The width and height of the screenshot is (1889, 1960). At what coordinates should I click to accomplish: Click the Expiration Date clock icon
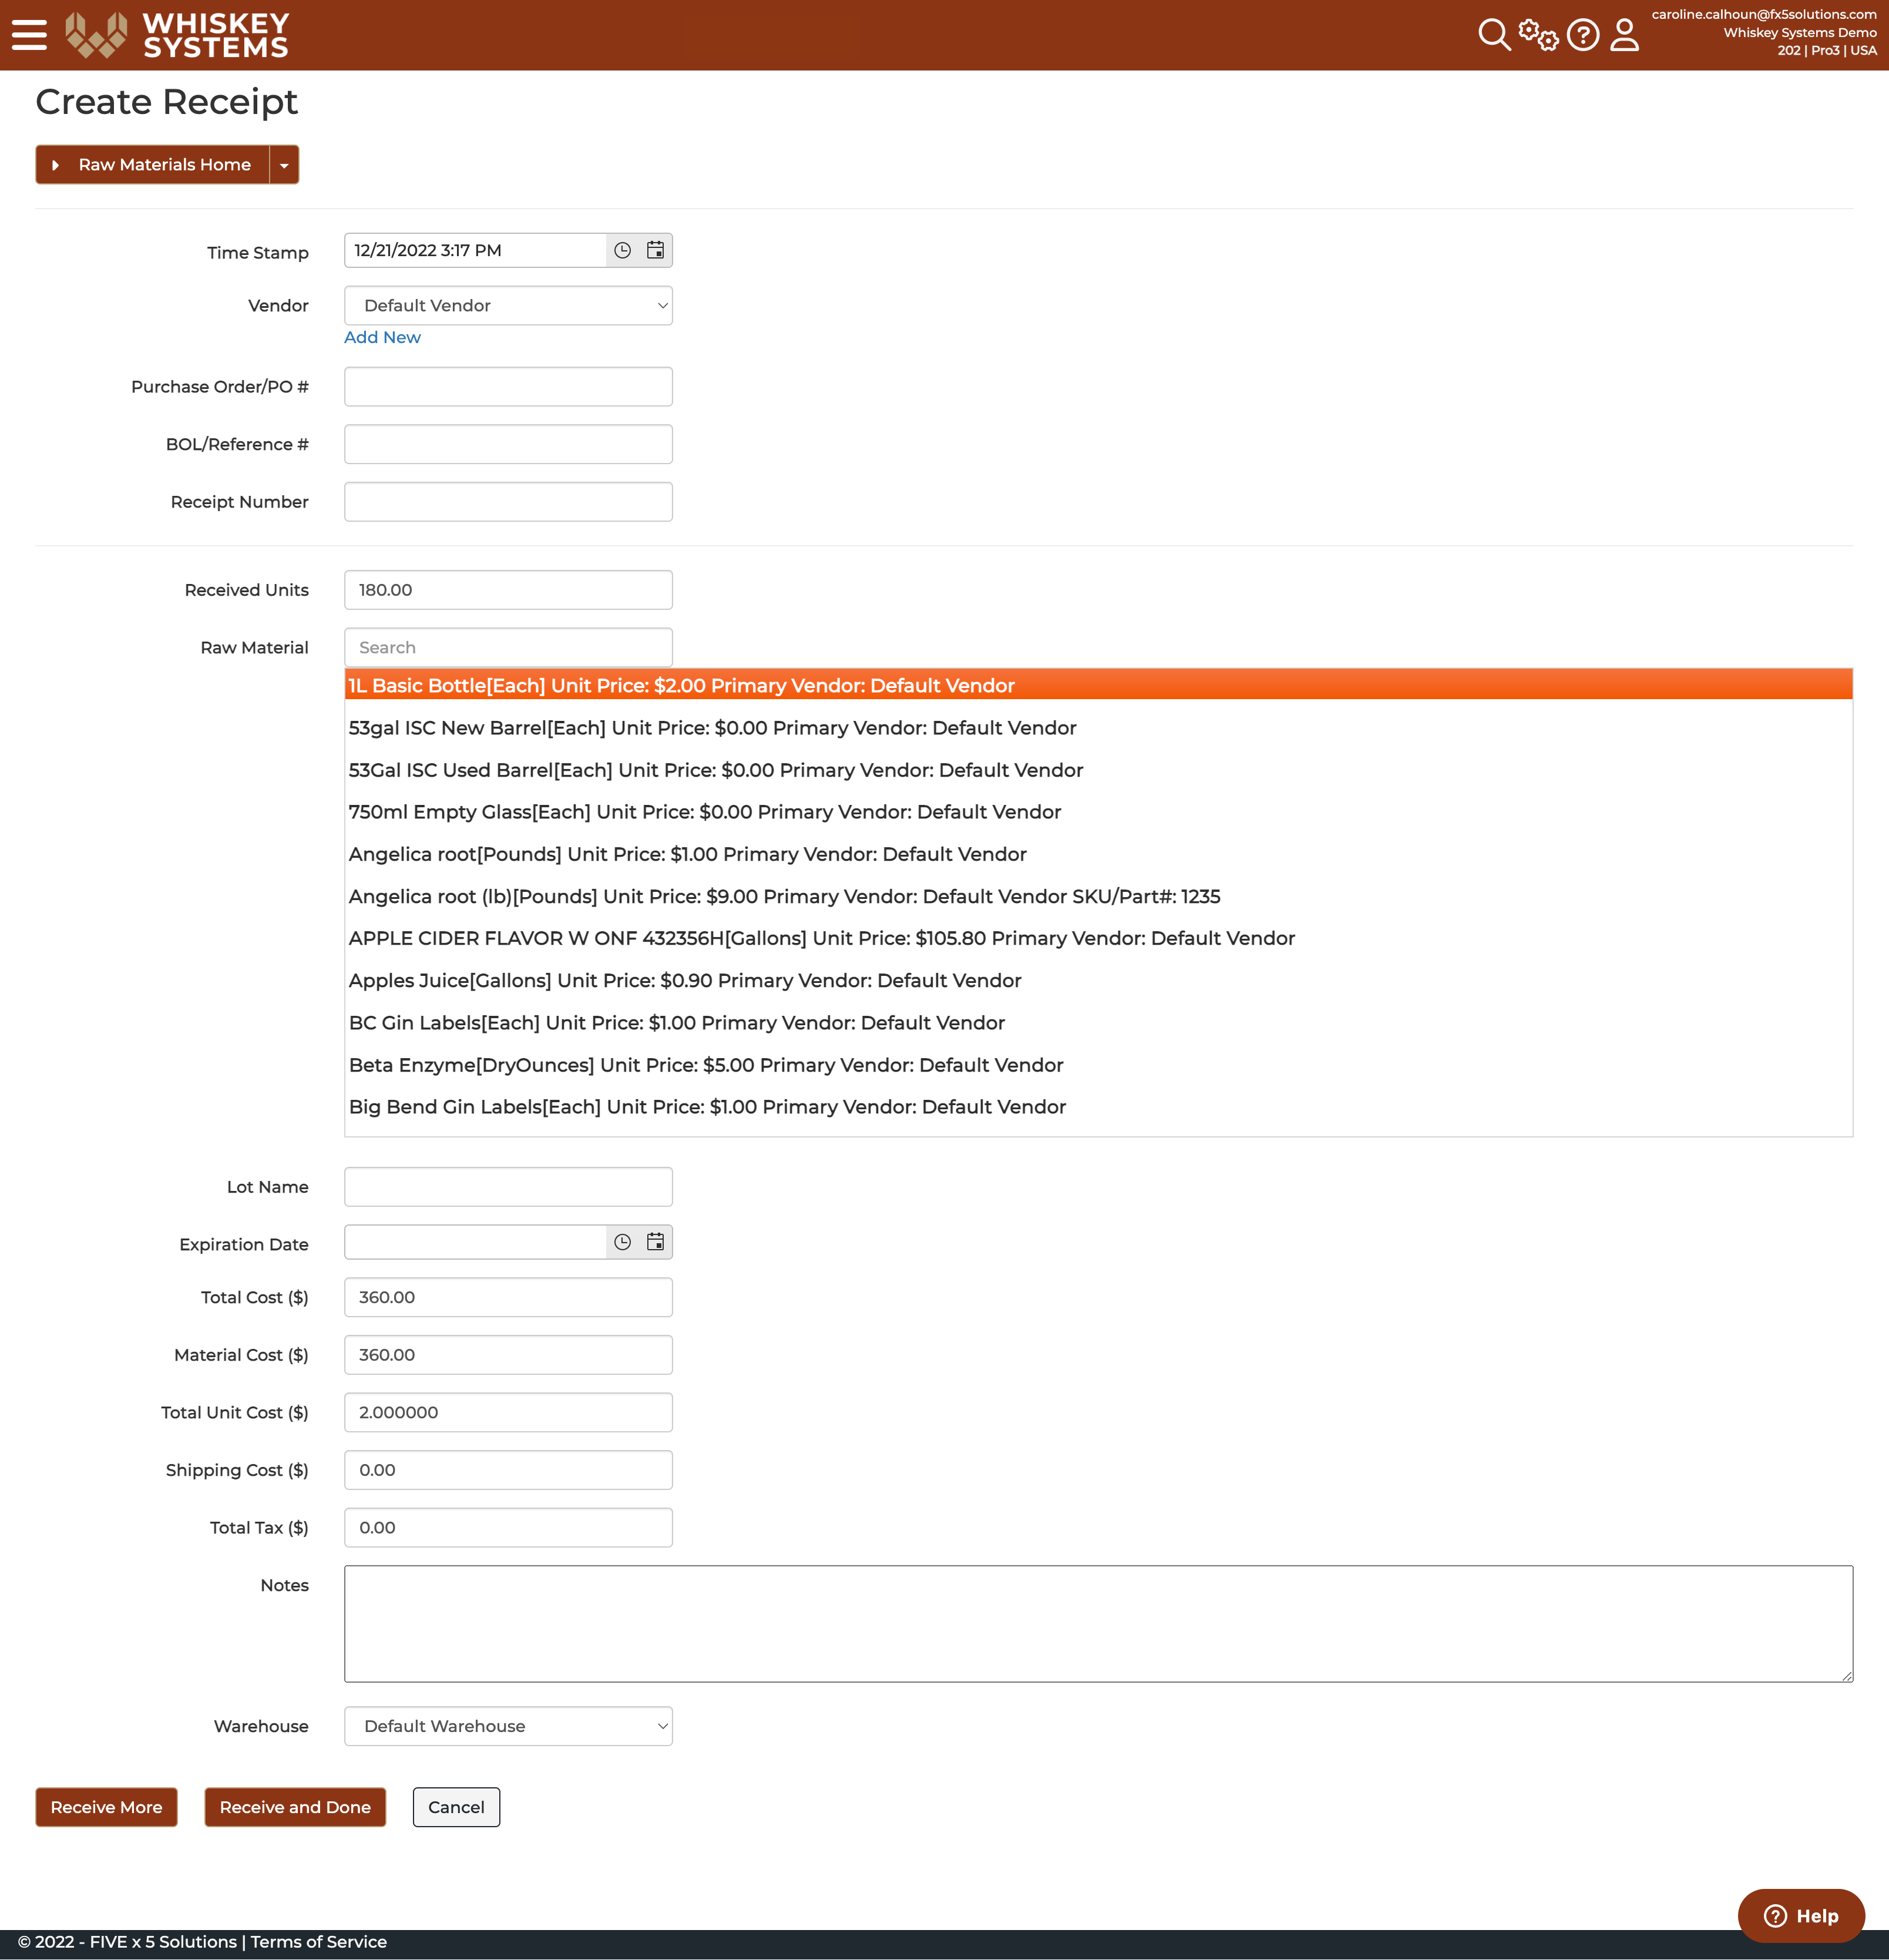coord(622,1242)
